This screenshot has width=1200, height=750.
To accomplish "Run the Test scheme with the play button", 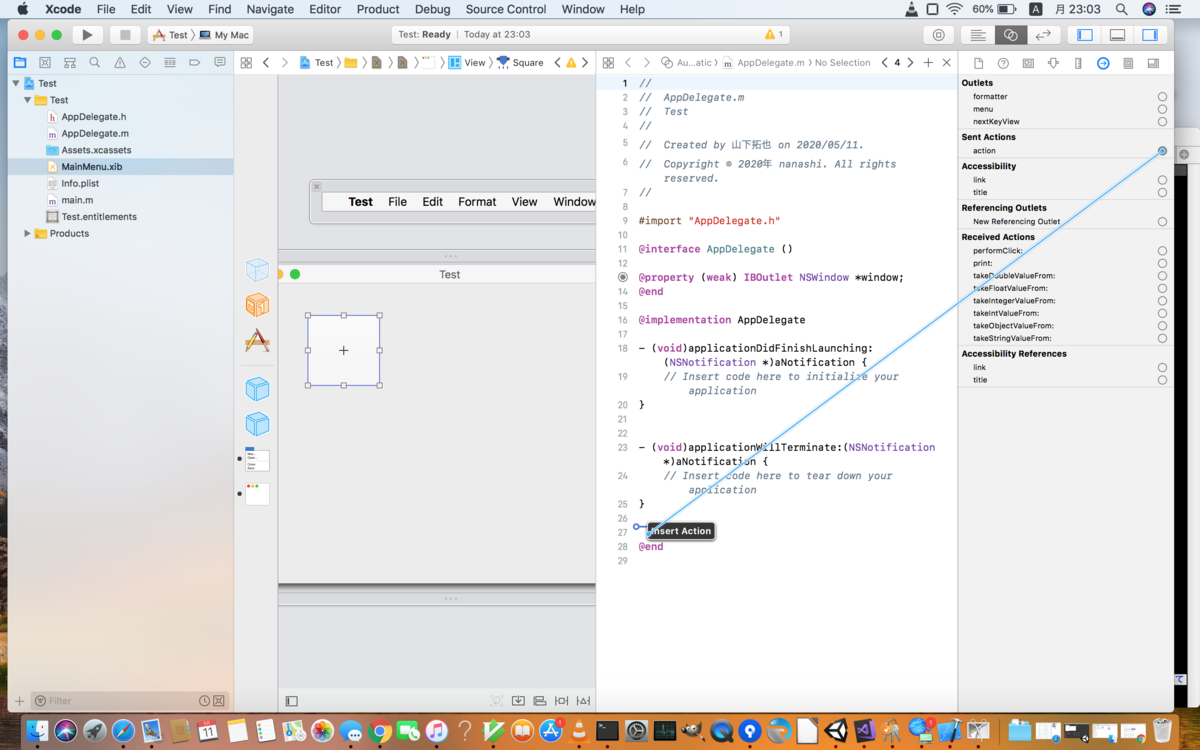I will point(87,35).
